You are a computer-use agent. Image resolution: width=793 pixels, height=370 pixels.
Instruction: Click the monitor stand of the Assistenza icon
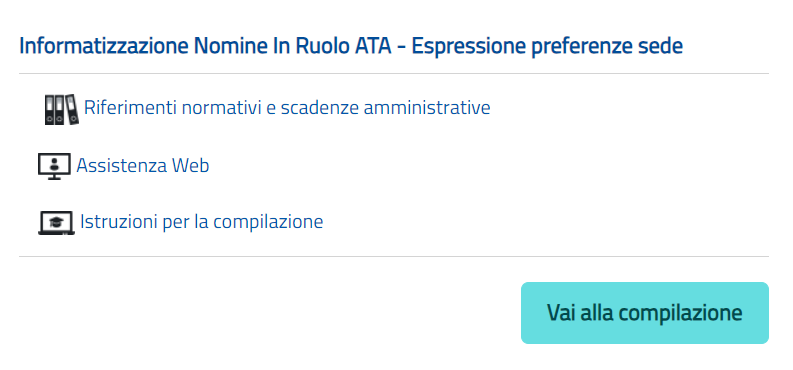click(55, 177)
